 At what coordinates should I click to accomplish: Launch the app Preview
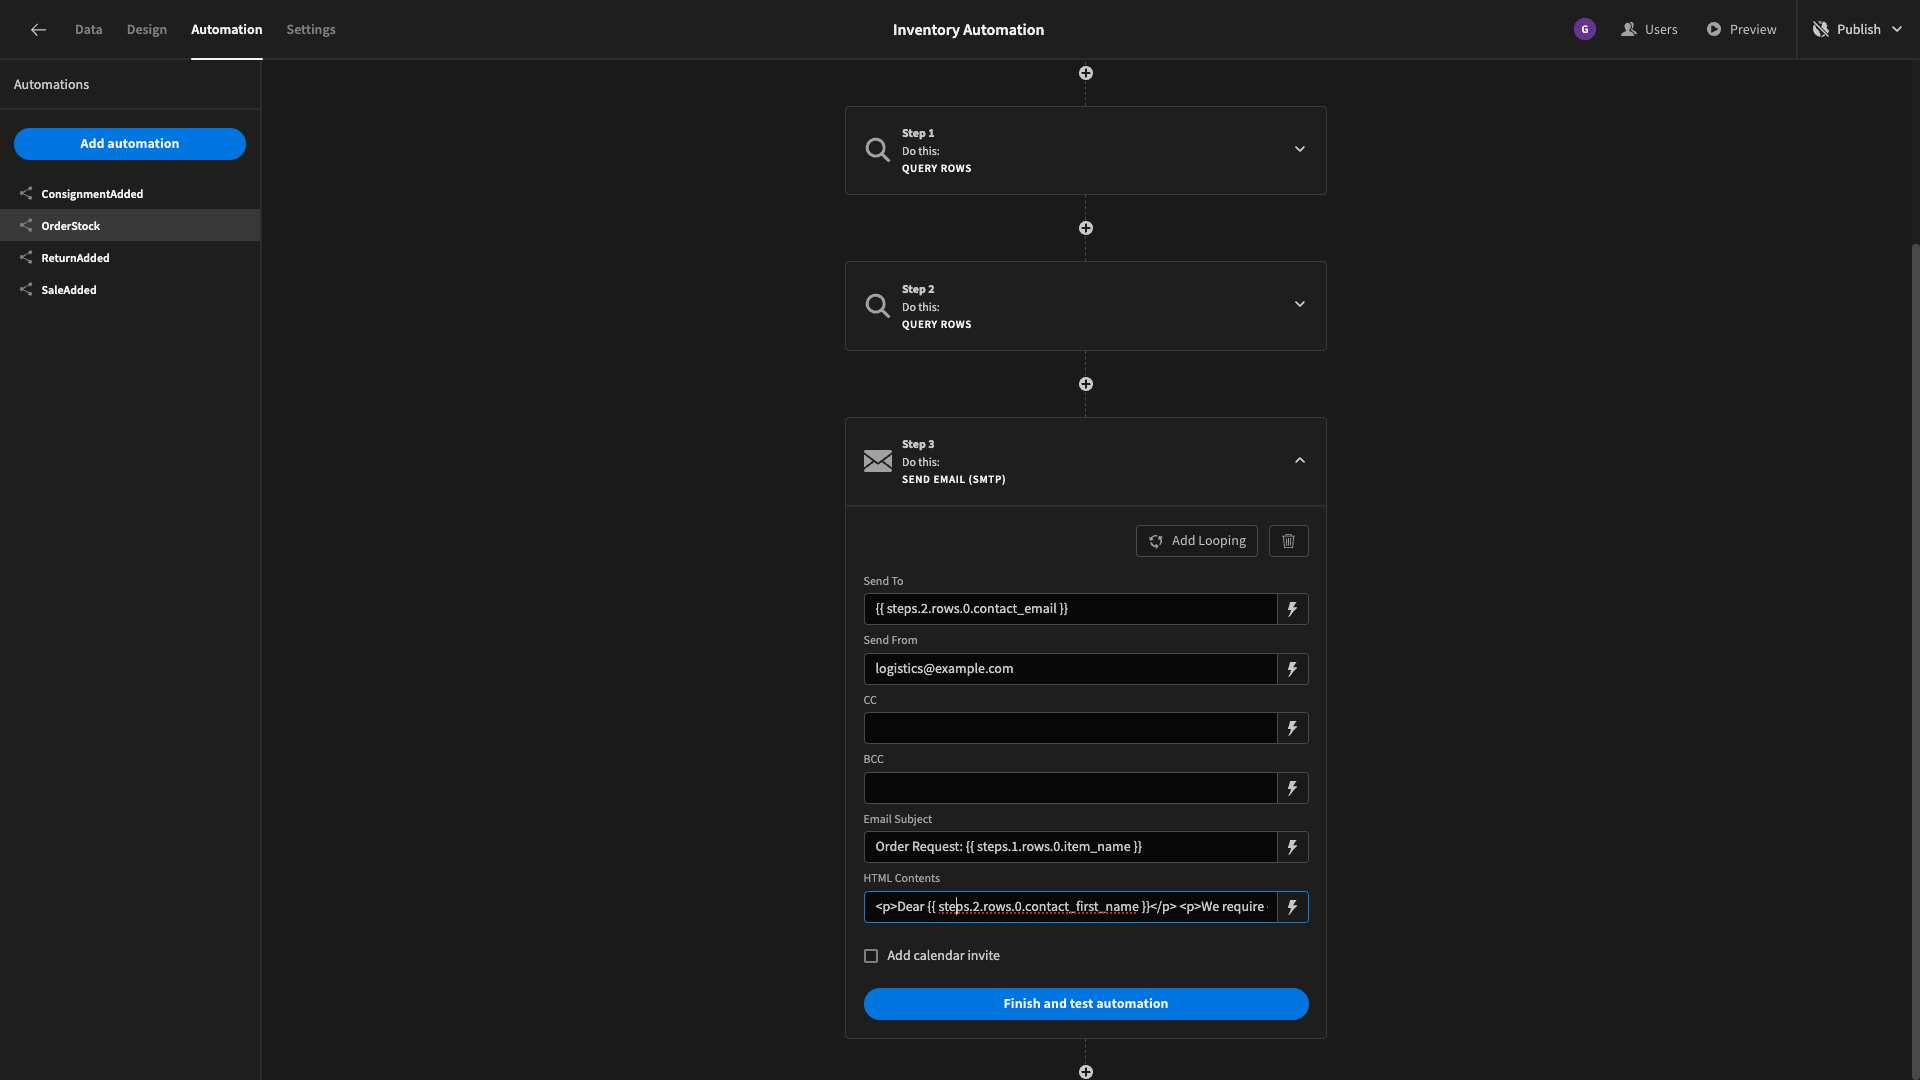[x=1741, y=30]
